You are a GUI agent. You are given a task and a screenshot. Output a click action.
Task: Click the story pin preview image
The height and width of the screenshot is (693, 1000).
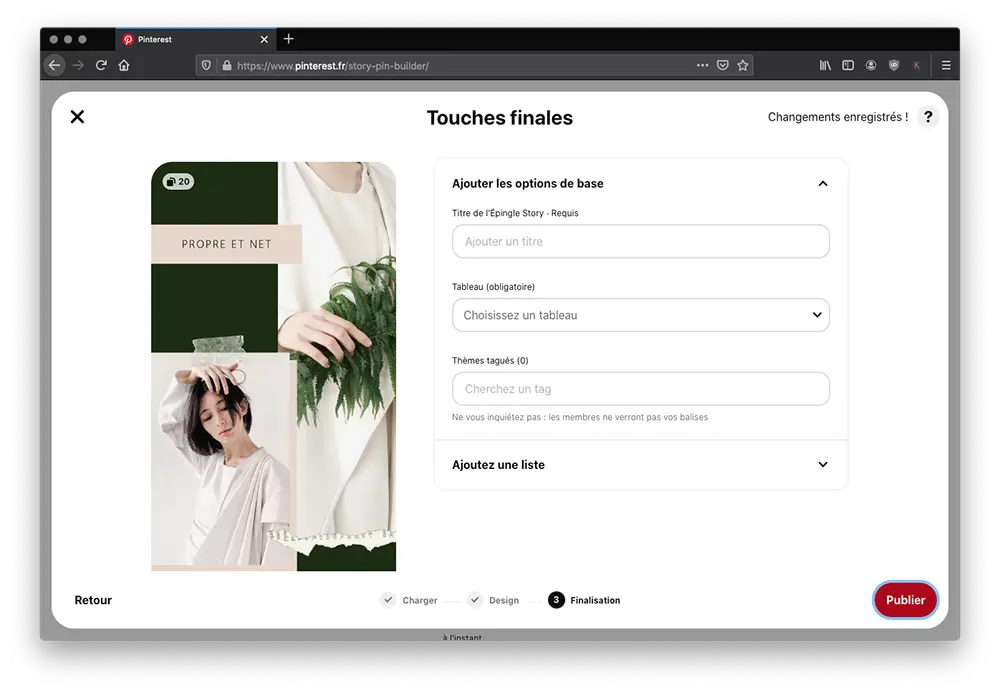[x=274, y=367]
